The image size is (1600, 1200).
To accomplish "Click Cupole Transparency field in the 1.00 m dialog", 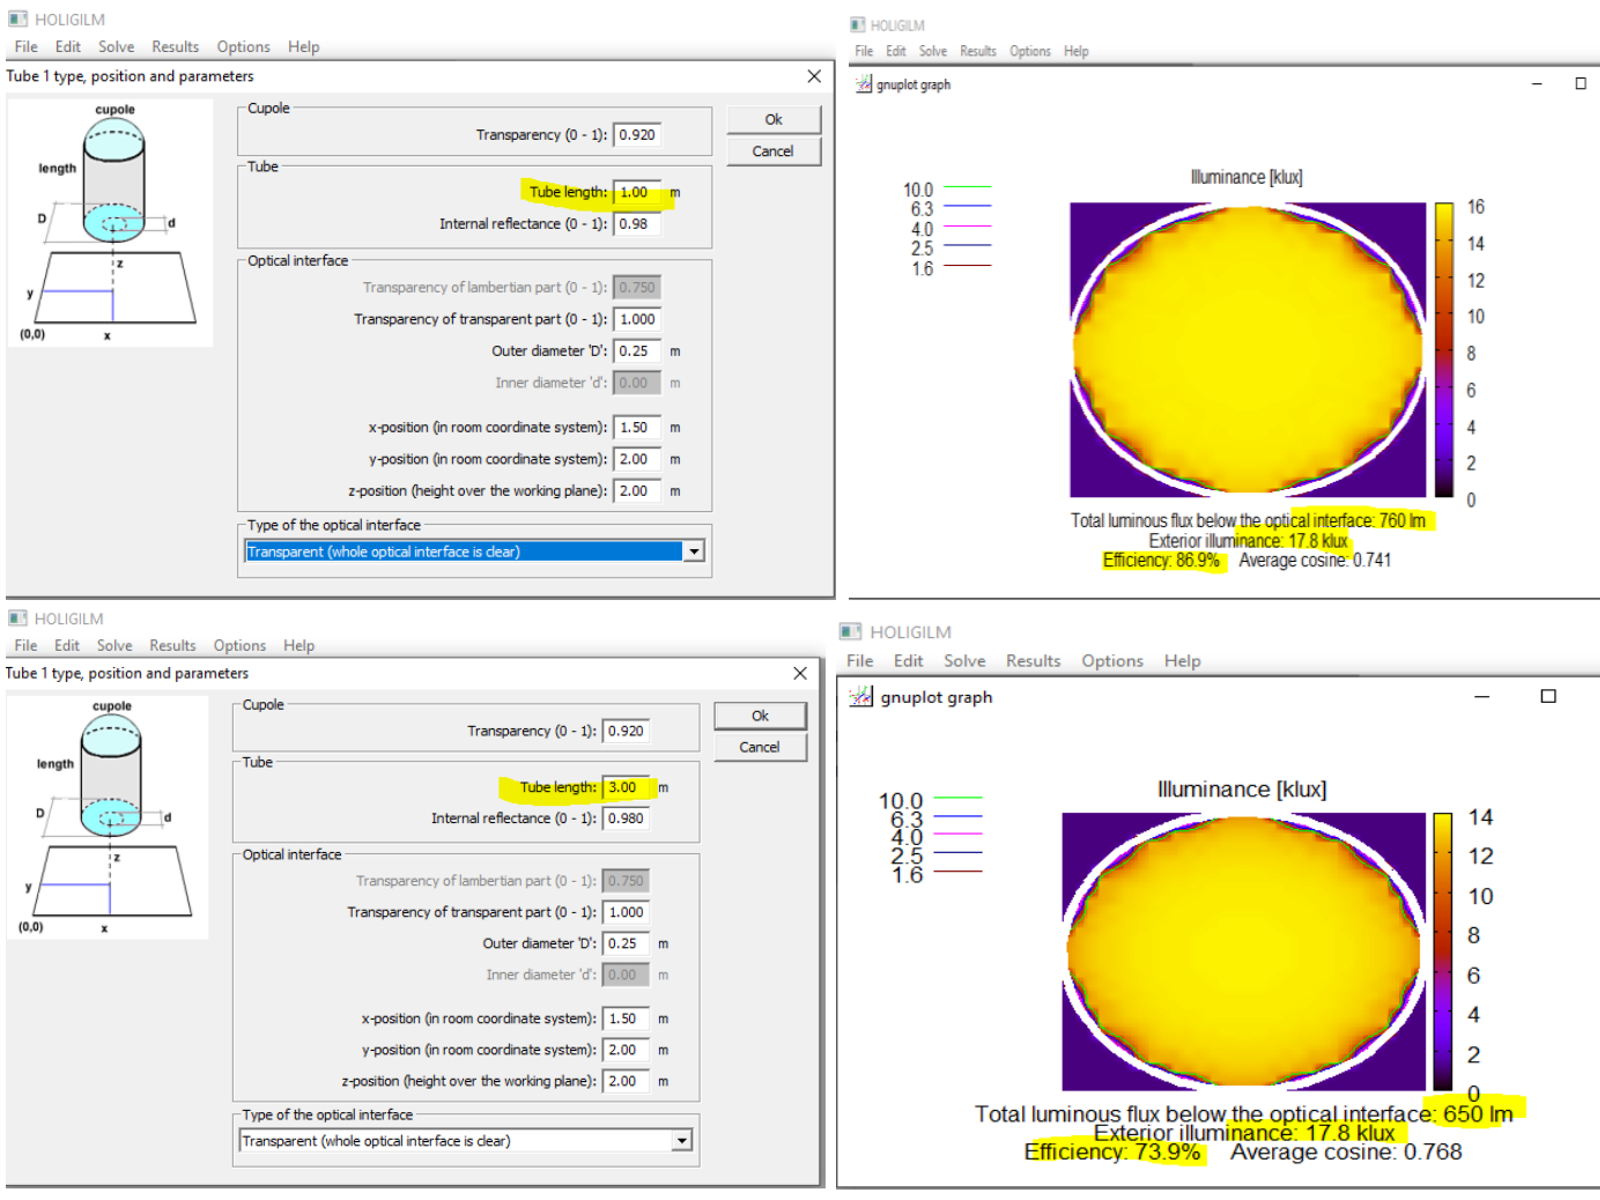I will 637,135.
